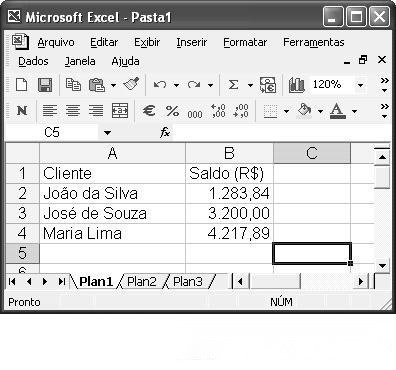Click the New workbook icon
396x370 pixels.
point(22,85)
